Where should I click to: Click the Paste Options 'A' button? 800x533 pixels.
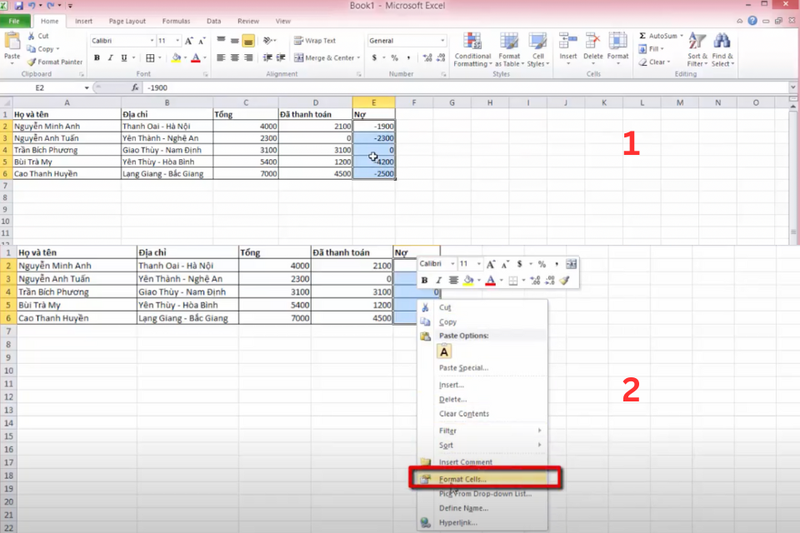(x=444, y=351)
